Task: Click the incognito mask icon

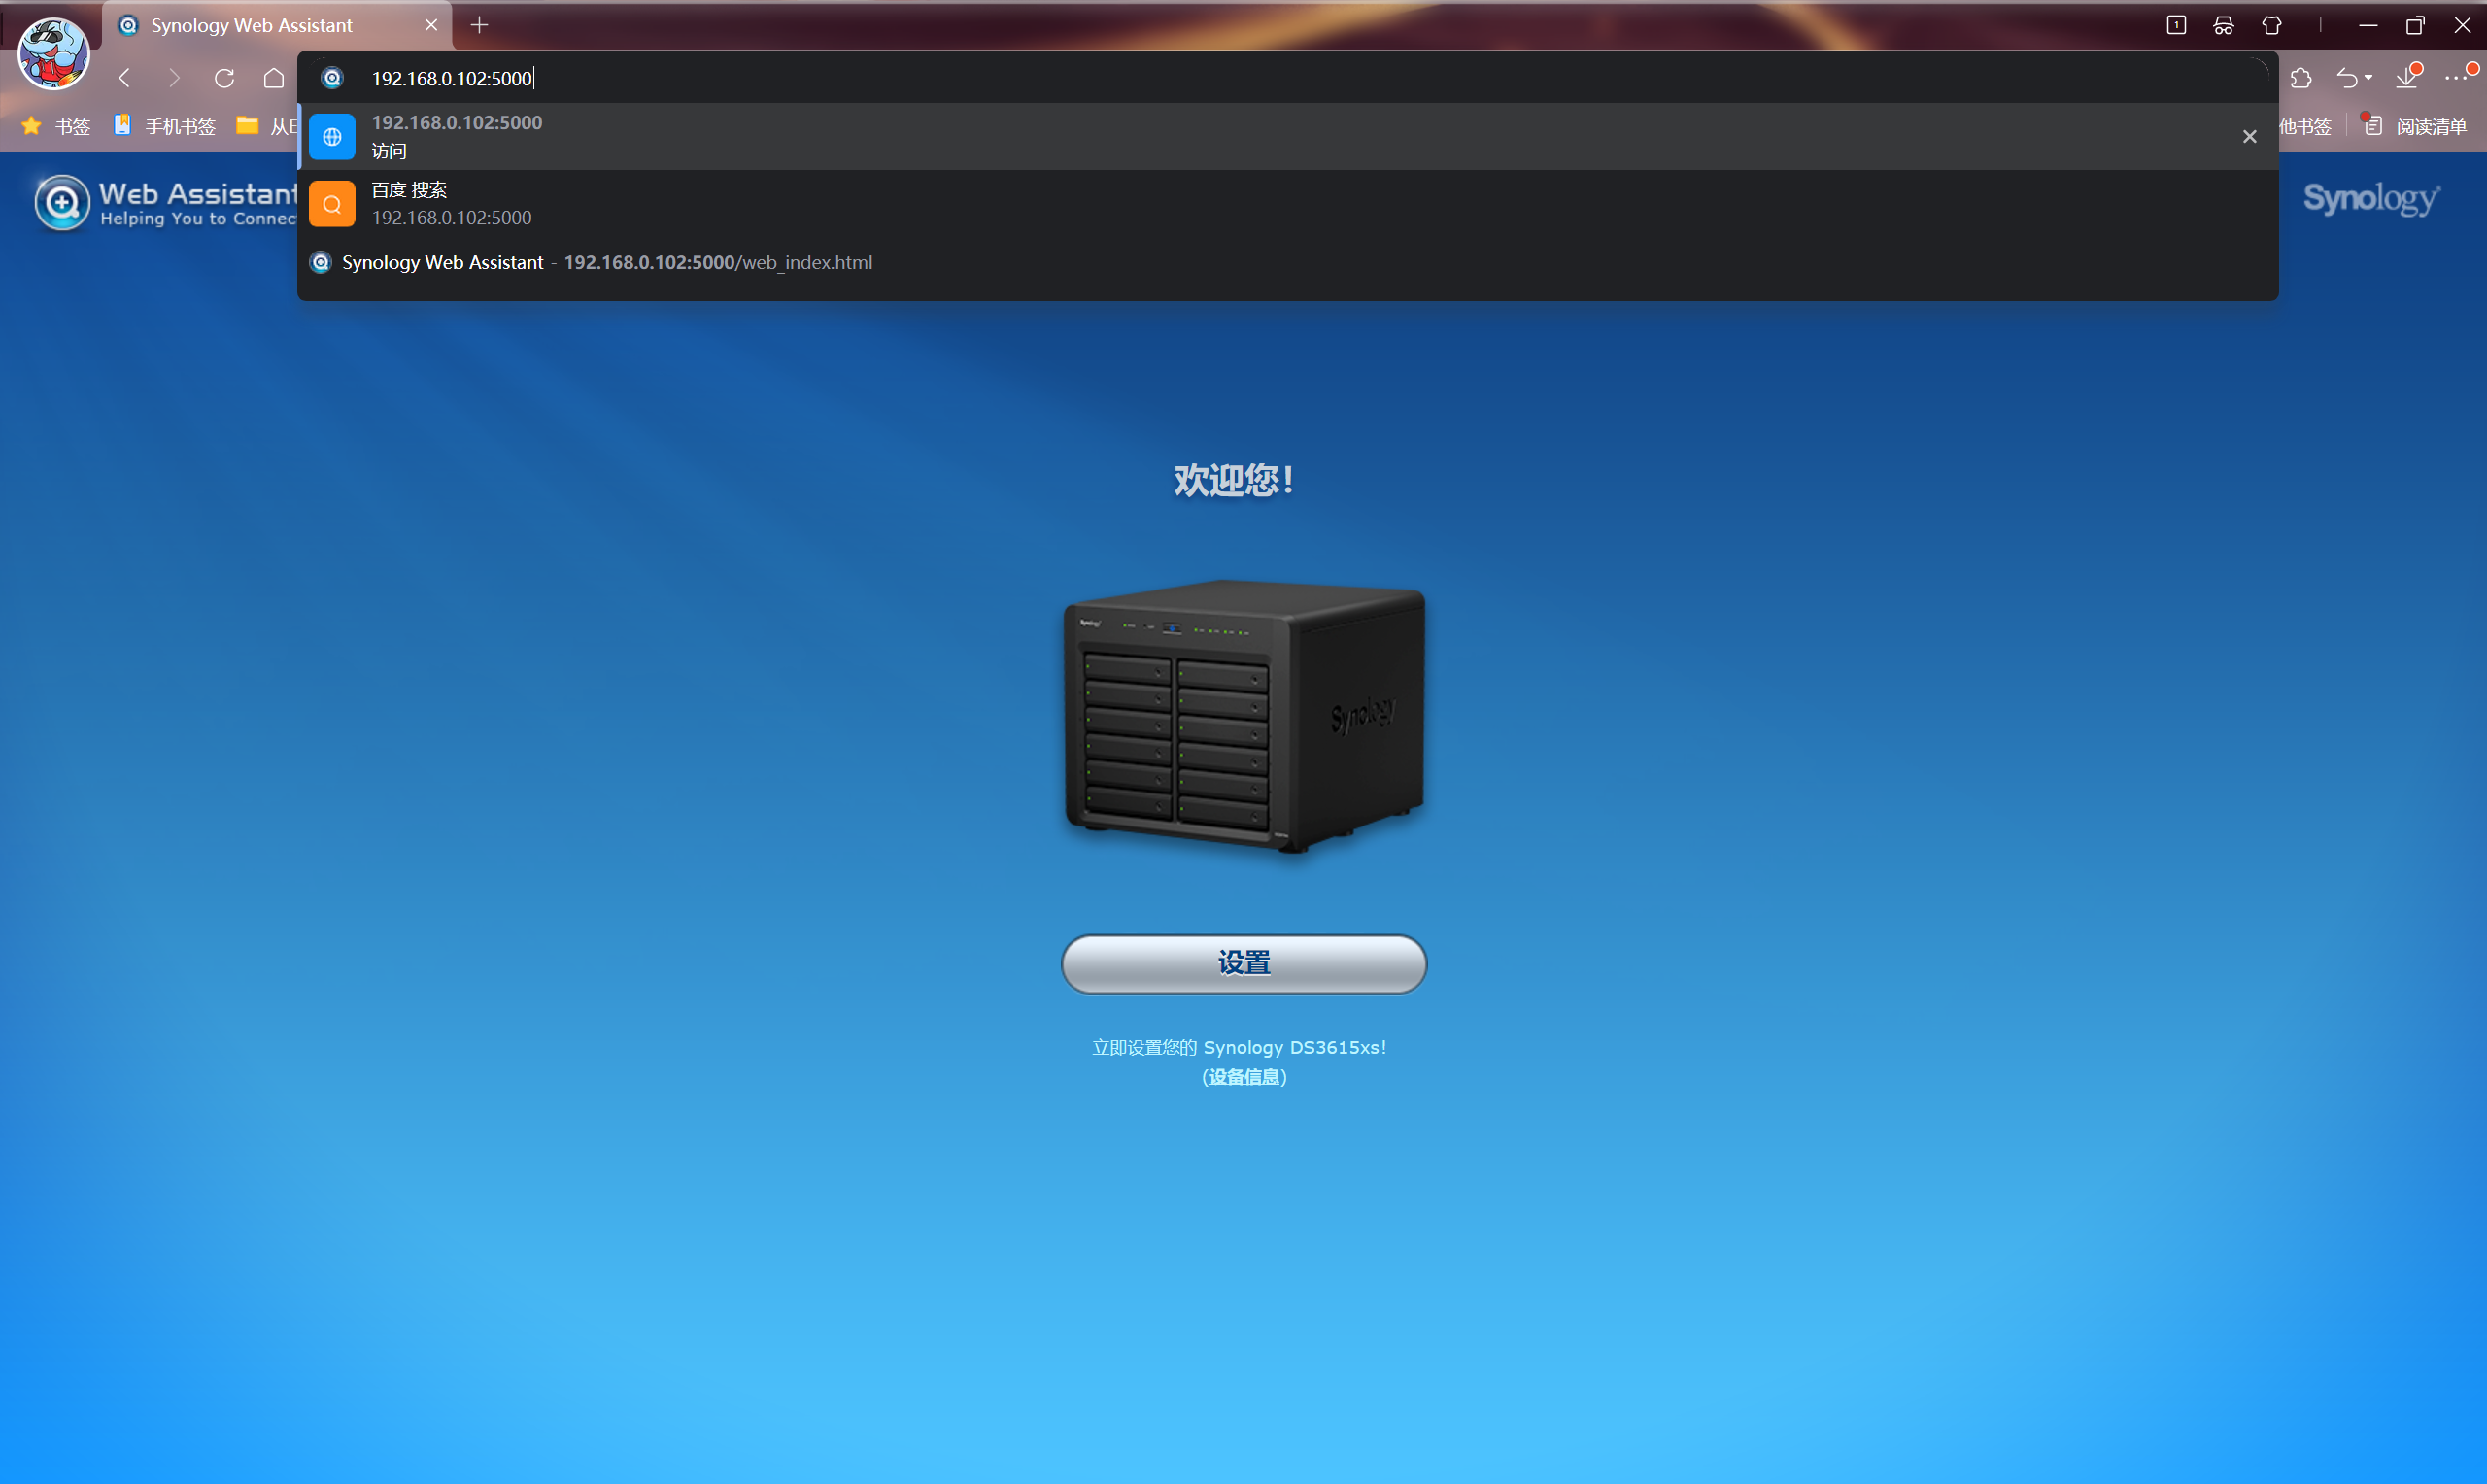Action: (x=2223, y=25)
